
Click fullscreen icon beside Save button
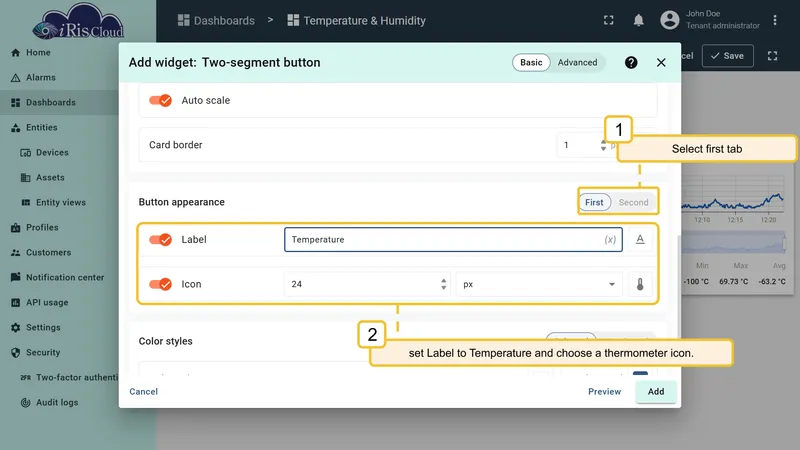click(772, 56)
